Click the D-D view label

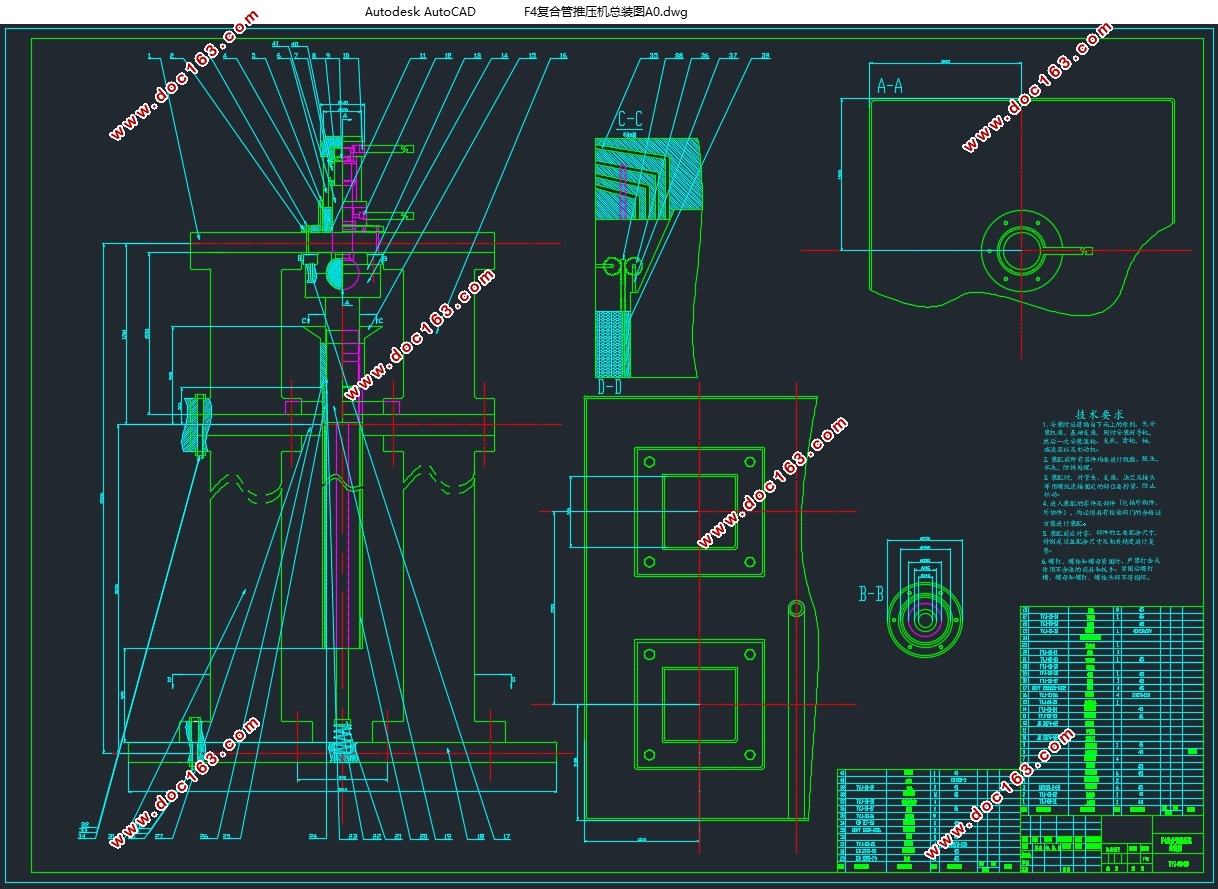click(610, 386)
